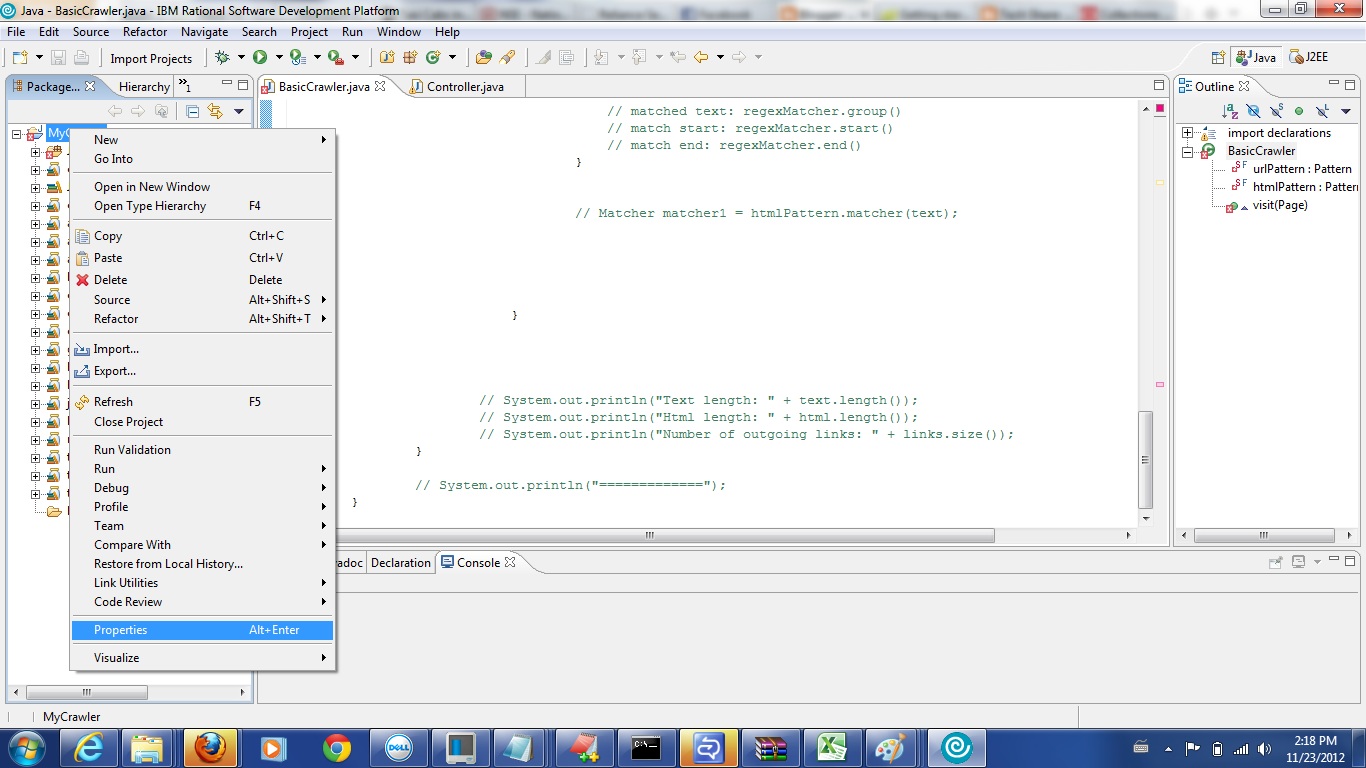Open the Outline view menu triangle
The width and height of the screenshot is (1366, 768).
1347,112
